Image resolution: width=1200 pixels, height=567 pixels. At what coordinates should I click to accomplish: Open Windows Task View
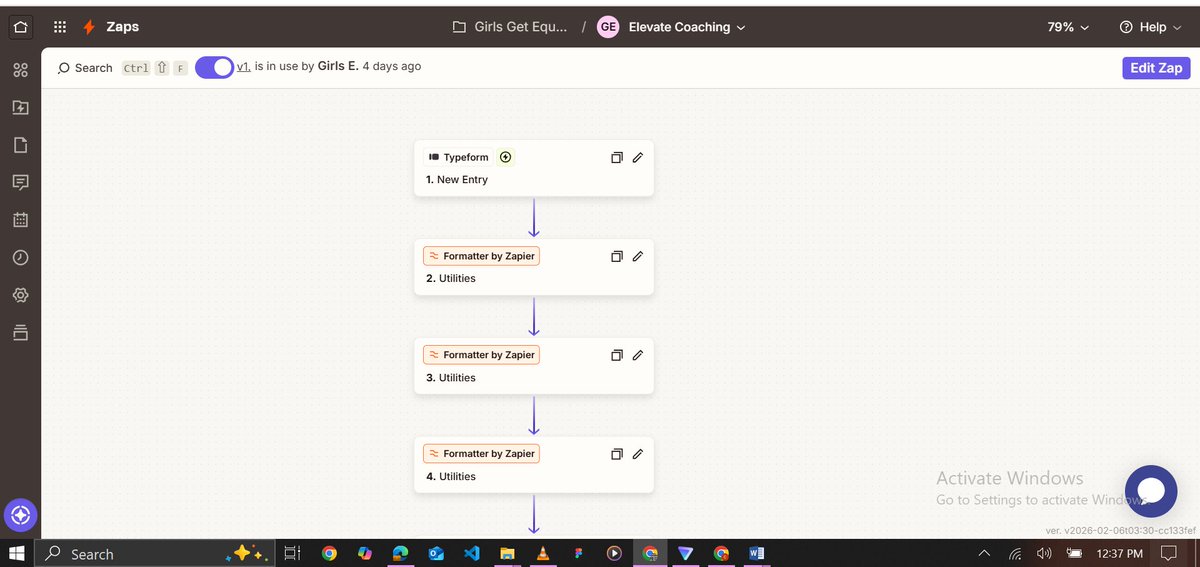pyautogui.click(x=292, y=553)
